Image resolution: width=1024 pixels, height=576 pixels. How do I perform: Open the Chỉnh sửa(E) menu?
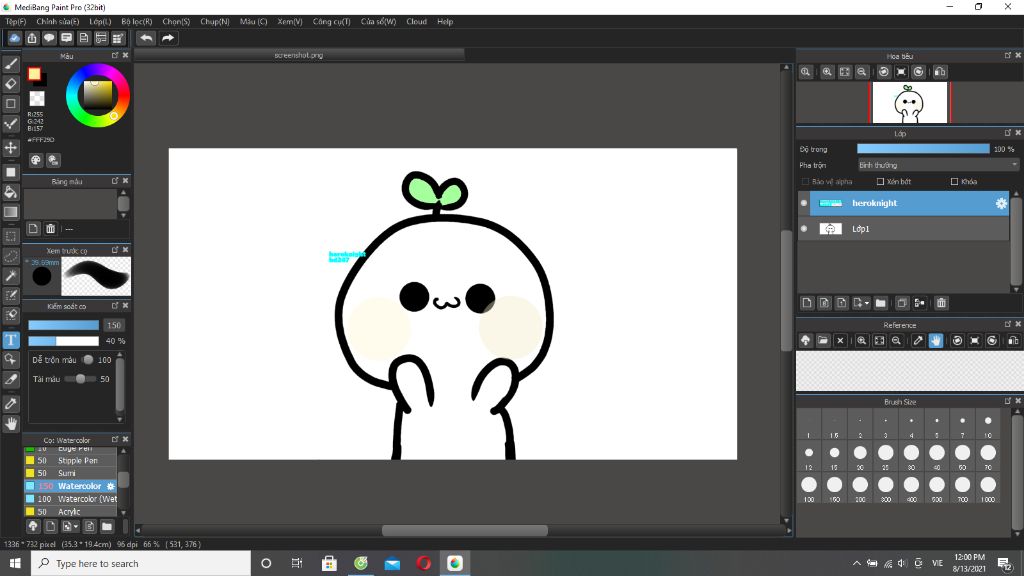pyautogui.click(x=57, y=22)
